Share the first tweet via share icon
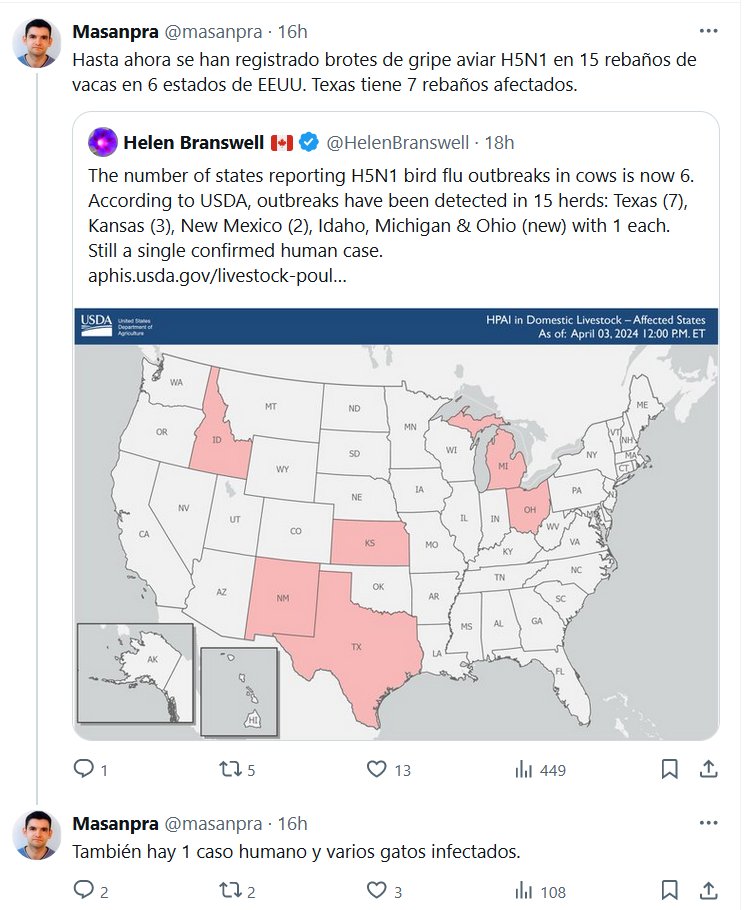This screenshot has height=910, width=748. pos(708,769)
